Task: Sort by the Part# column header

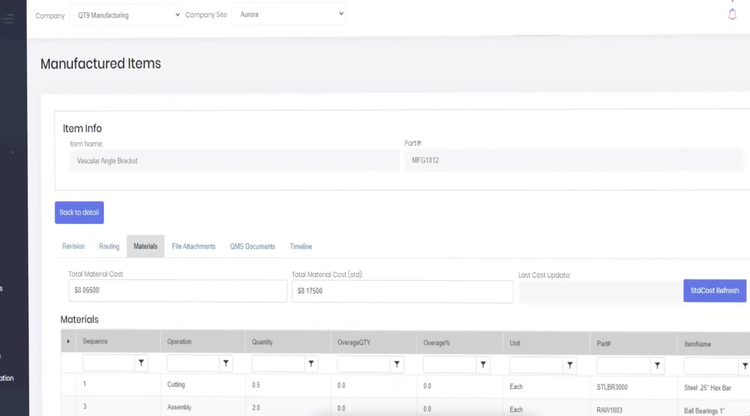Action: click(603, 344)
